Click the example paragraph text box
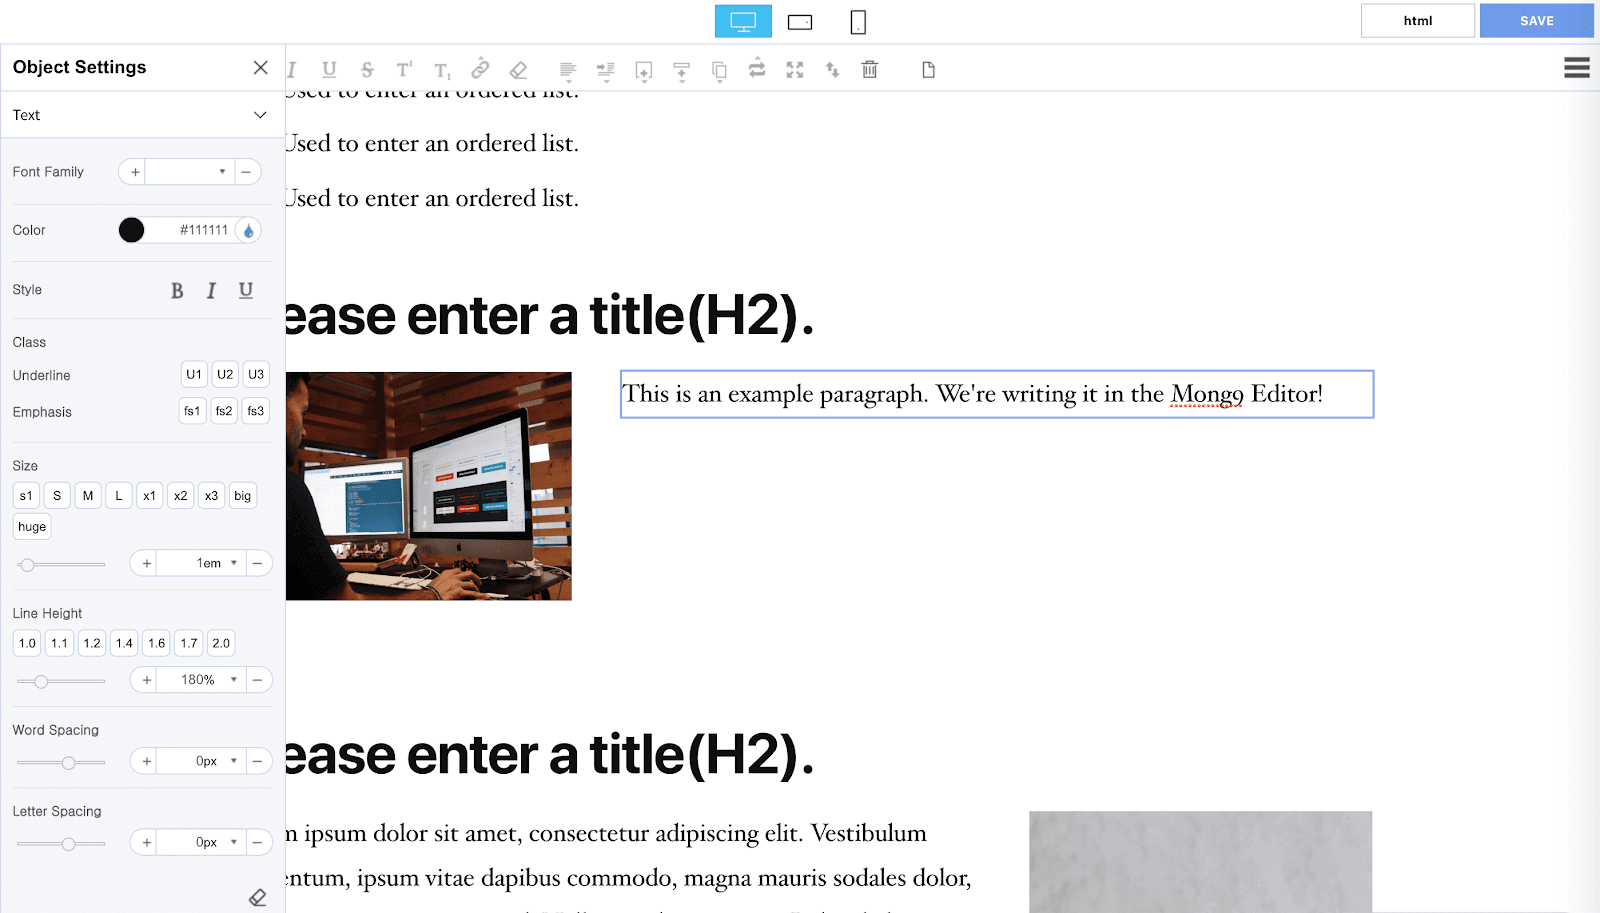Screen dimensions: 1600x913 click(997, 394)
